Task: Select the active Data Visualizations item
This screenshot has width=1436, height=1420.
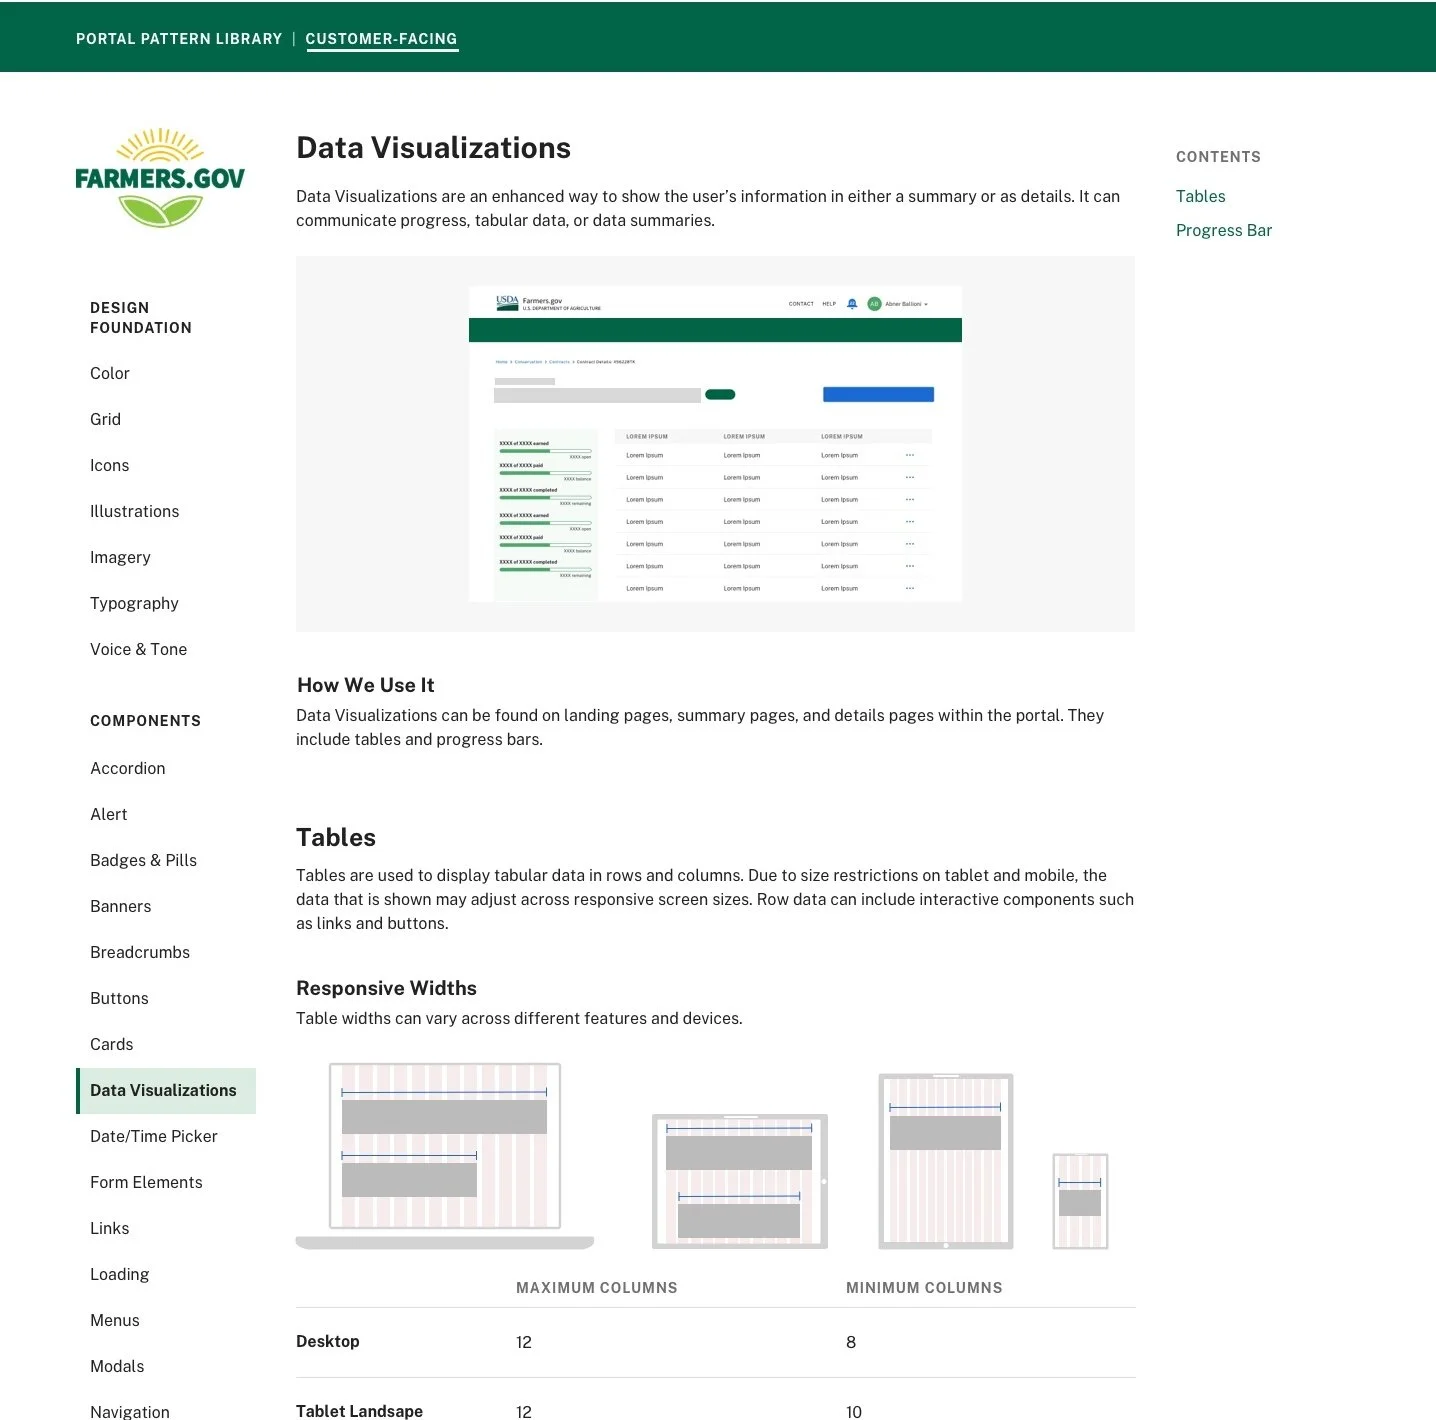Action: 166,1090
